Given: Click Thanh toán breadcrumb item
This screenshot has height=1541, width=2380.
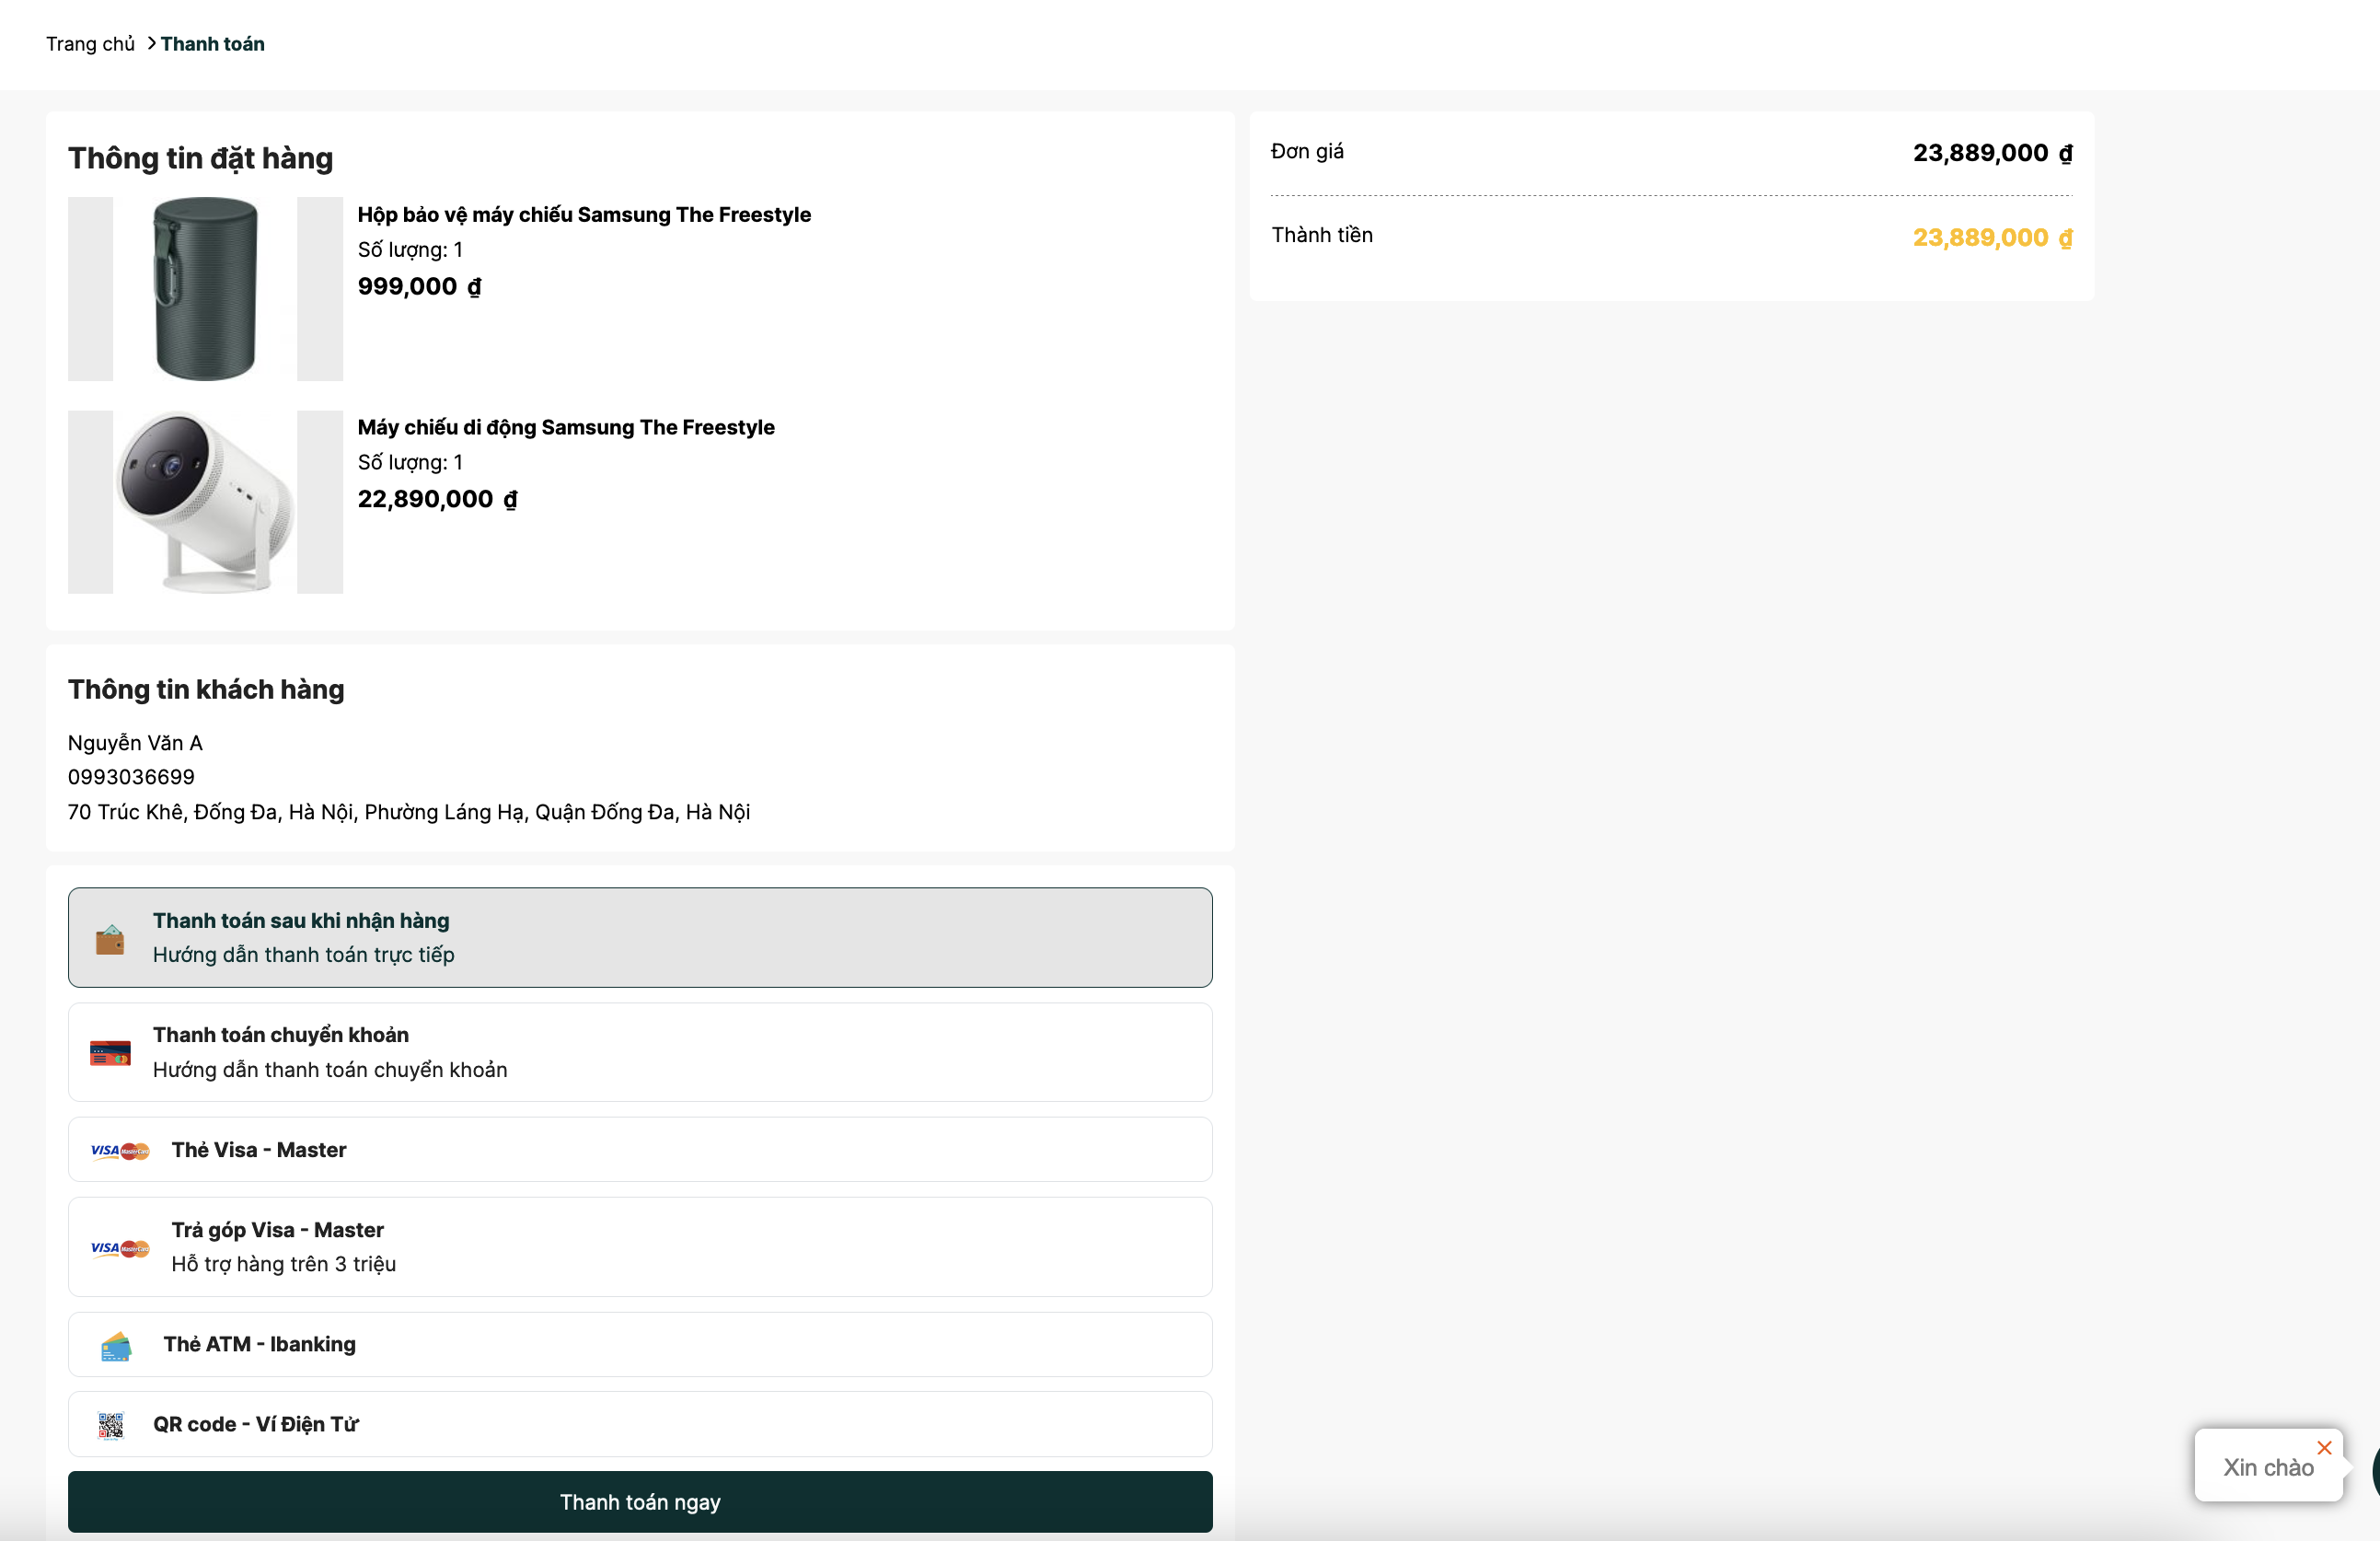Looking at the screenshot, I should [212, 44].
